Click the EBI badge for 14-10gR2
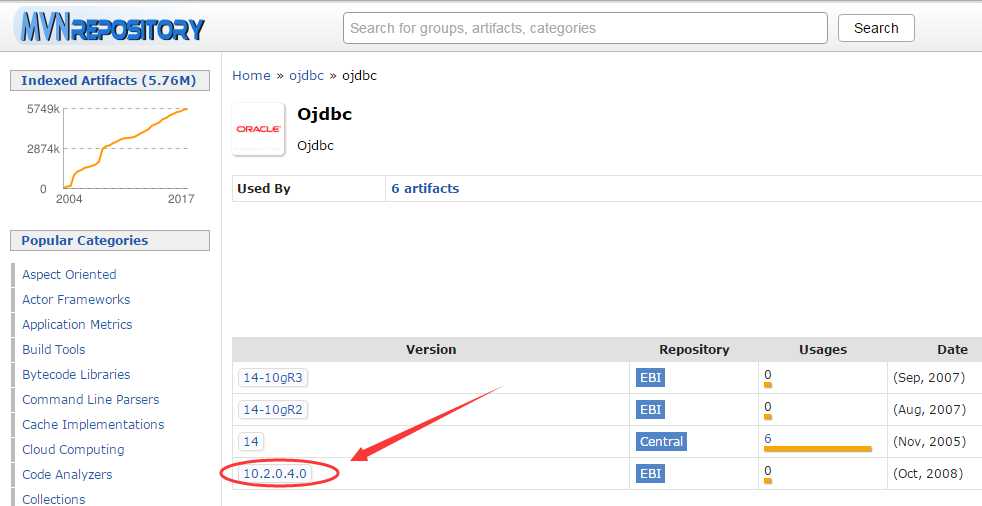The width and height of the screenshot is (982, 506). [650, 410]
